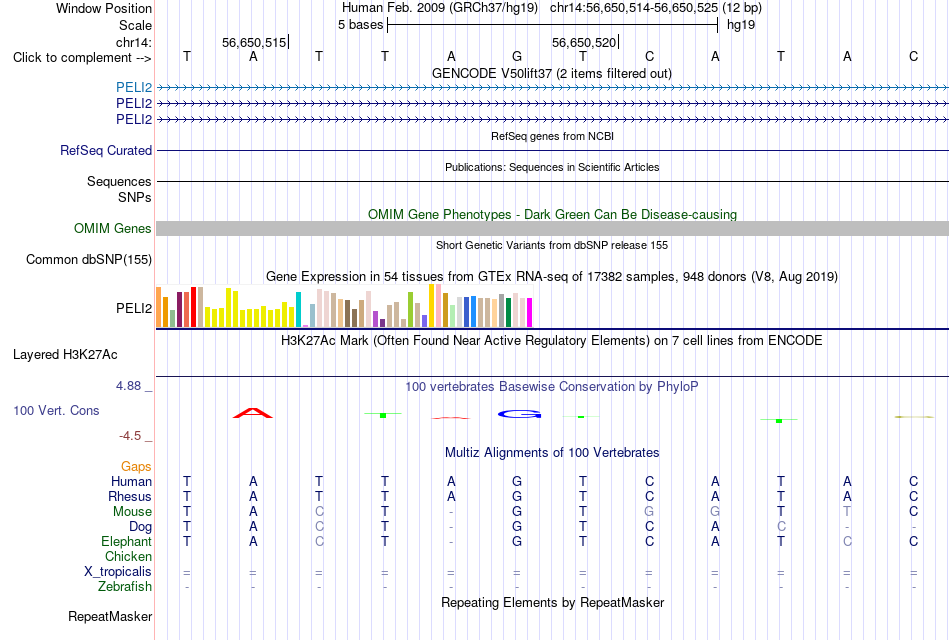This screenshot has height=640, width=950.
Task: Click the red A PhyloP conservation logo
Action: [253, 413]
